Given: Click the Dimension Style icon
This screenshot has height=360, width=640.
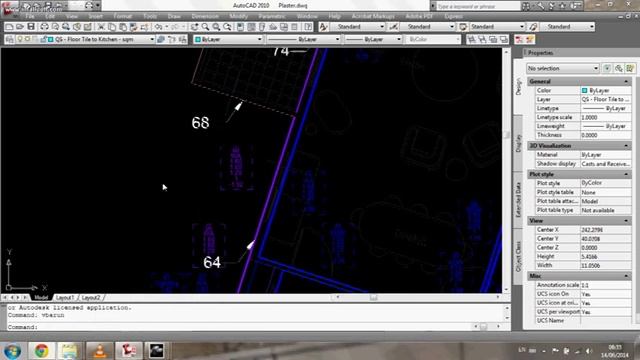Looking at the screenshot, I should [393, 27].
